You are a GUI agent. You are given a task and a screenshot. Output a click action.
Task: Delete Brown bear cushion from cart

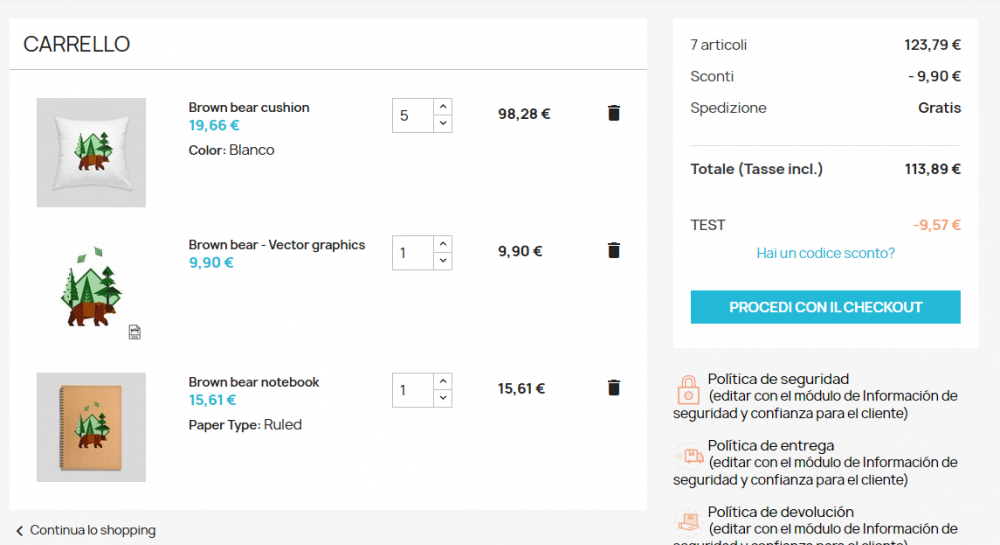(614, 113)
